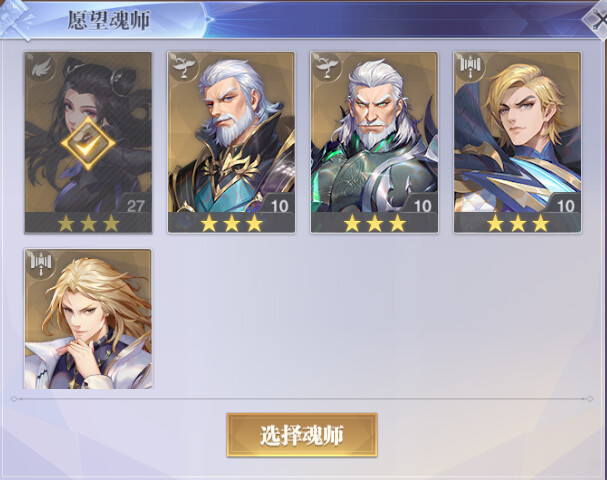Click the 选择魂师 confirm button

[302, 435]
